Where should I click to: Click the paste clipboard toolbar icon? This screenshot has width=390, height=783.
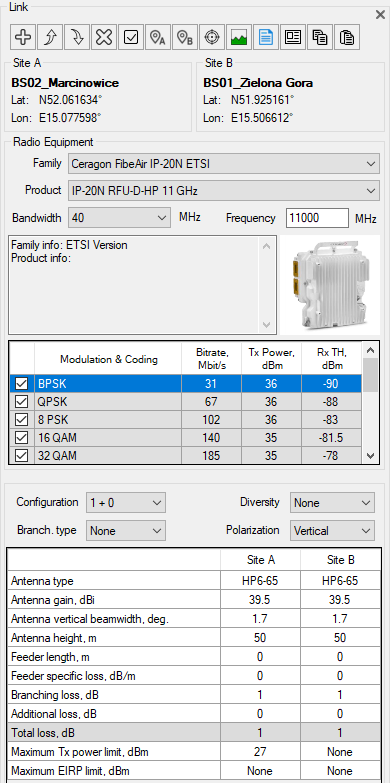347,37
